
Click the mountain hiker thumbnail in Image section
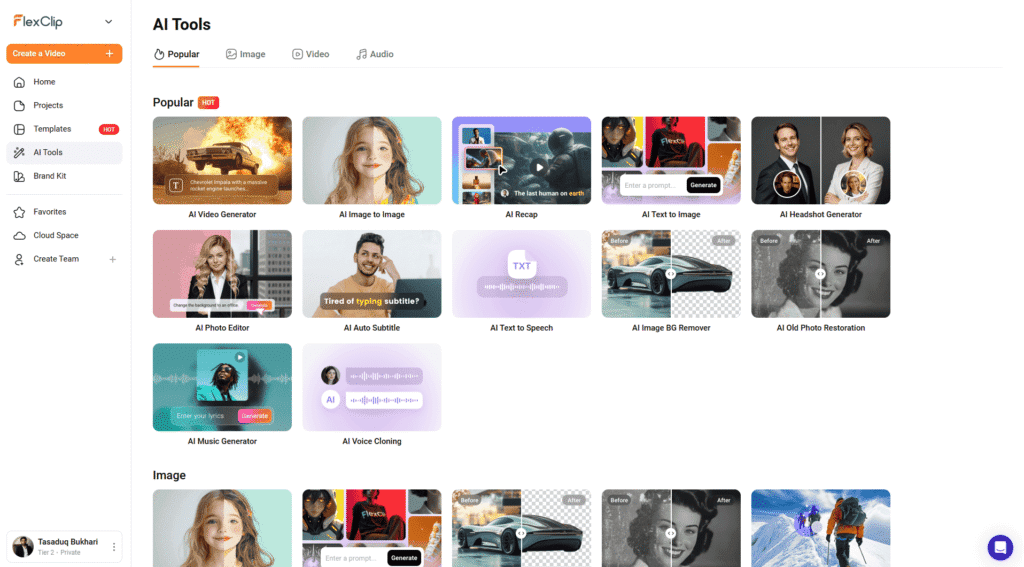pyautogui.click(x=820, y=528)
